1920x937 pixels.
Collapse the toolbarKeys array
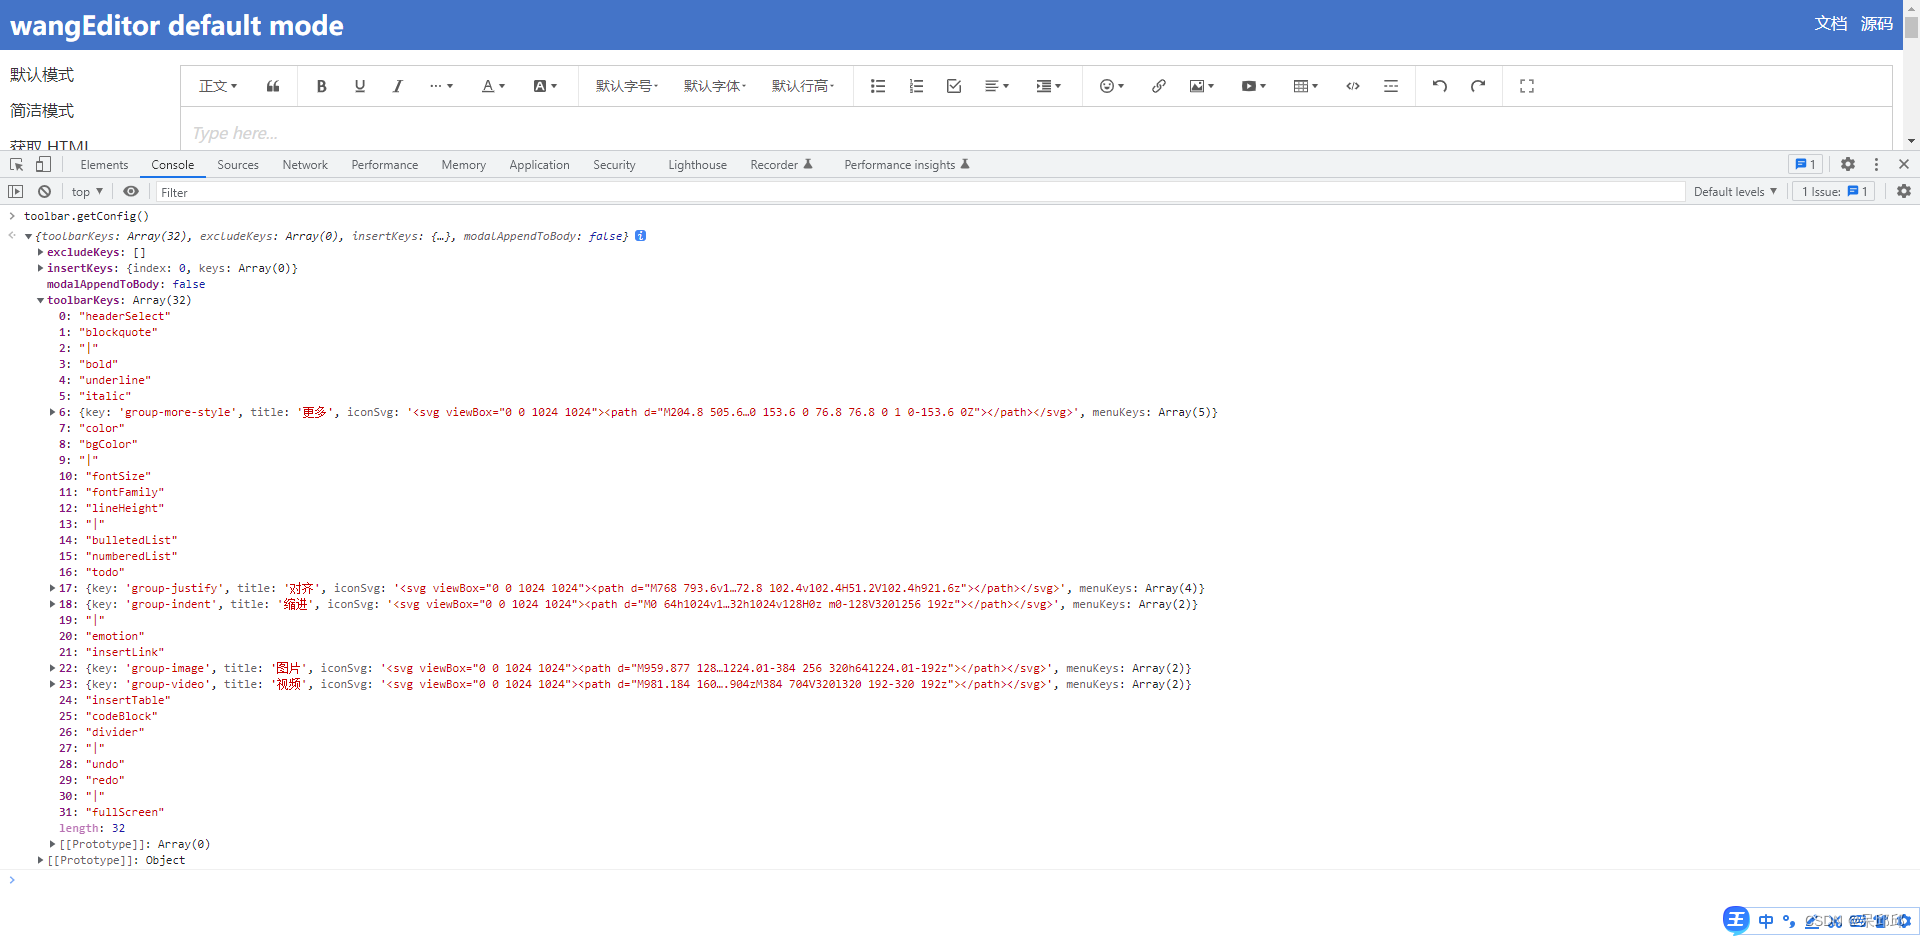click(40, 300)
